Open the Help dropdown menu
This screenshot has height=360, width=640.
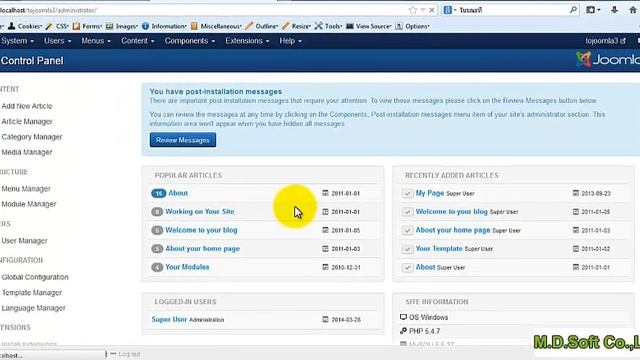(x=291, y=41)
